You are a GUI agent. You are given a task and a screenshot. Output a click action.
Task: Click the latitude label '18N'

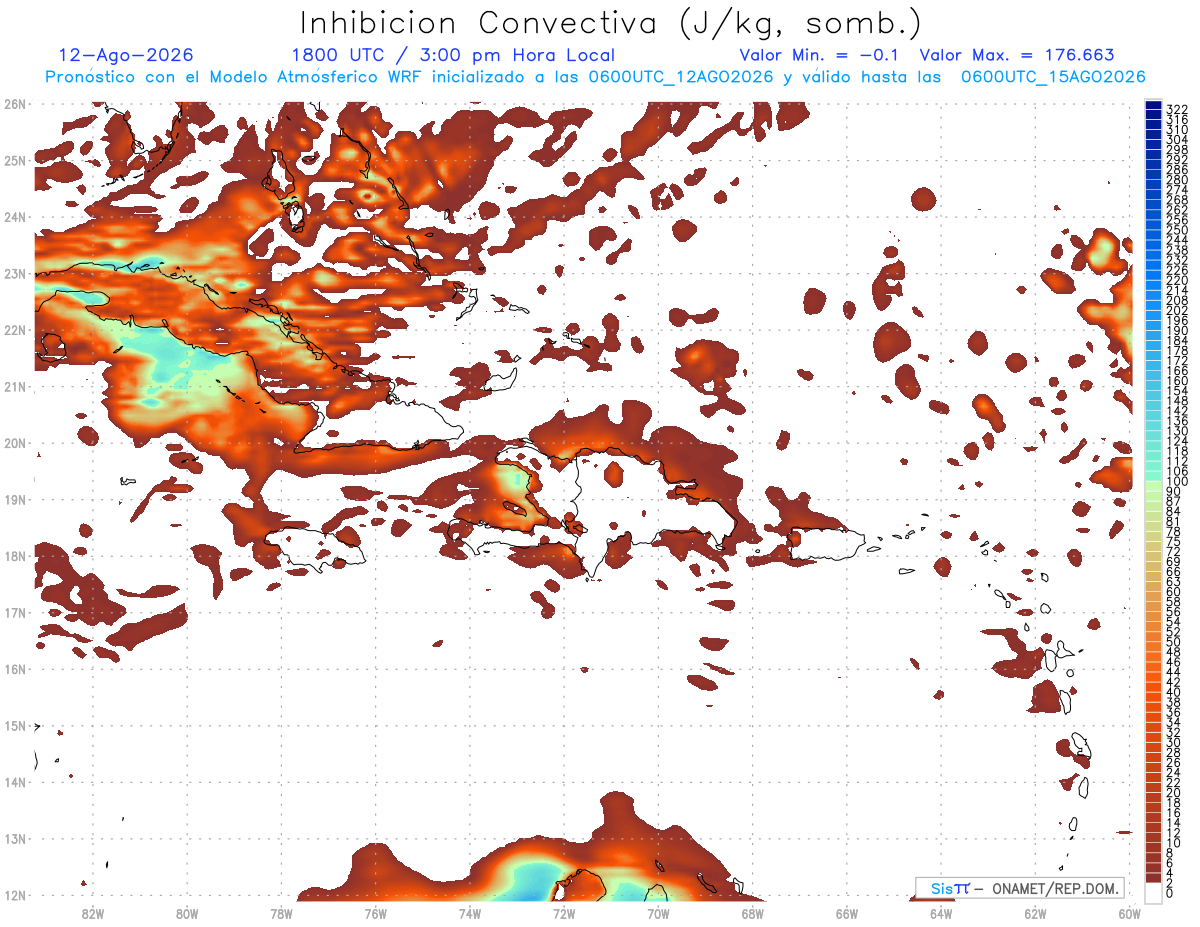(15, 556)
